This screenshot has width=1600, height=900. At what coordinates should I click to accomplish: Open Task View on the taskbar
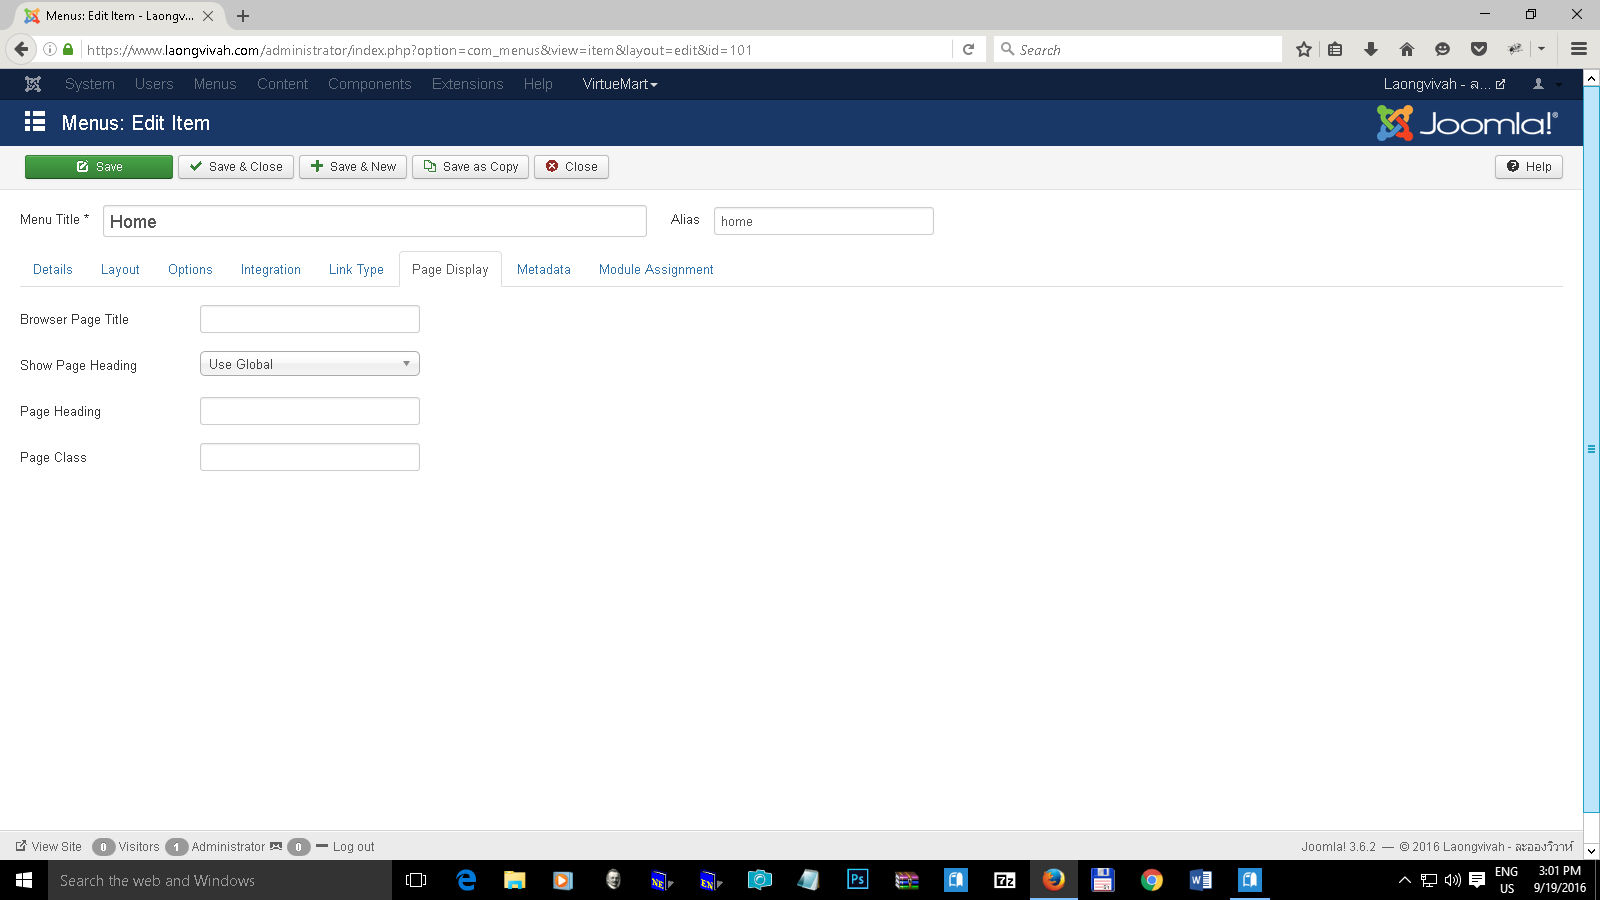pos(416,880)
